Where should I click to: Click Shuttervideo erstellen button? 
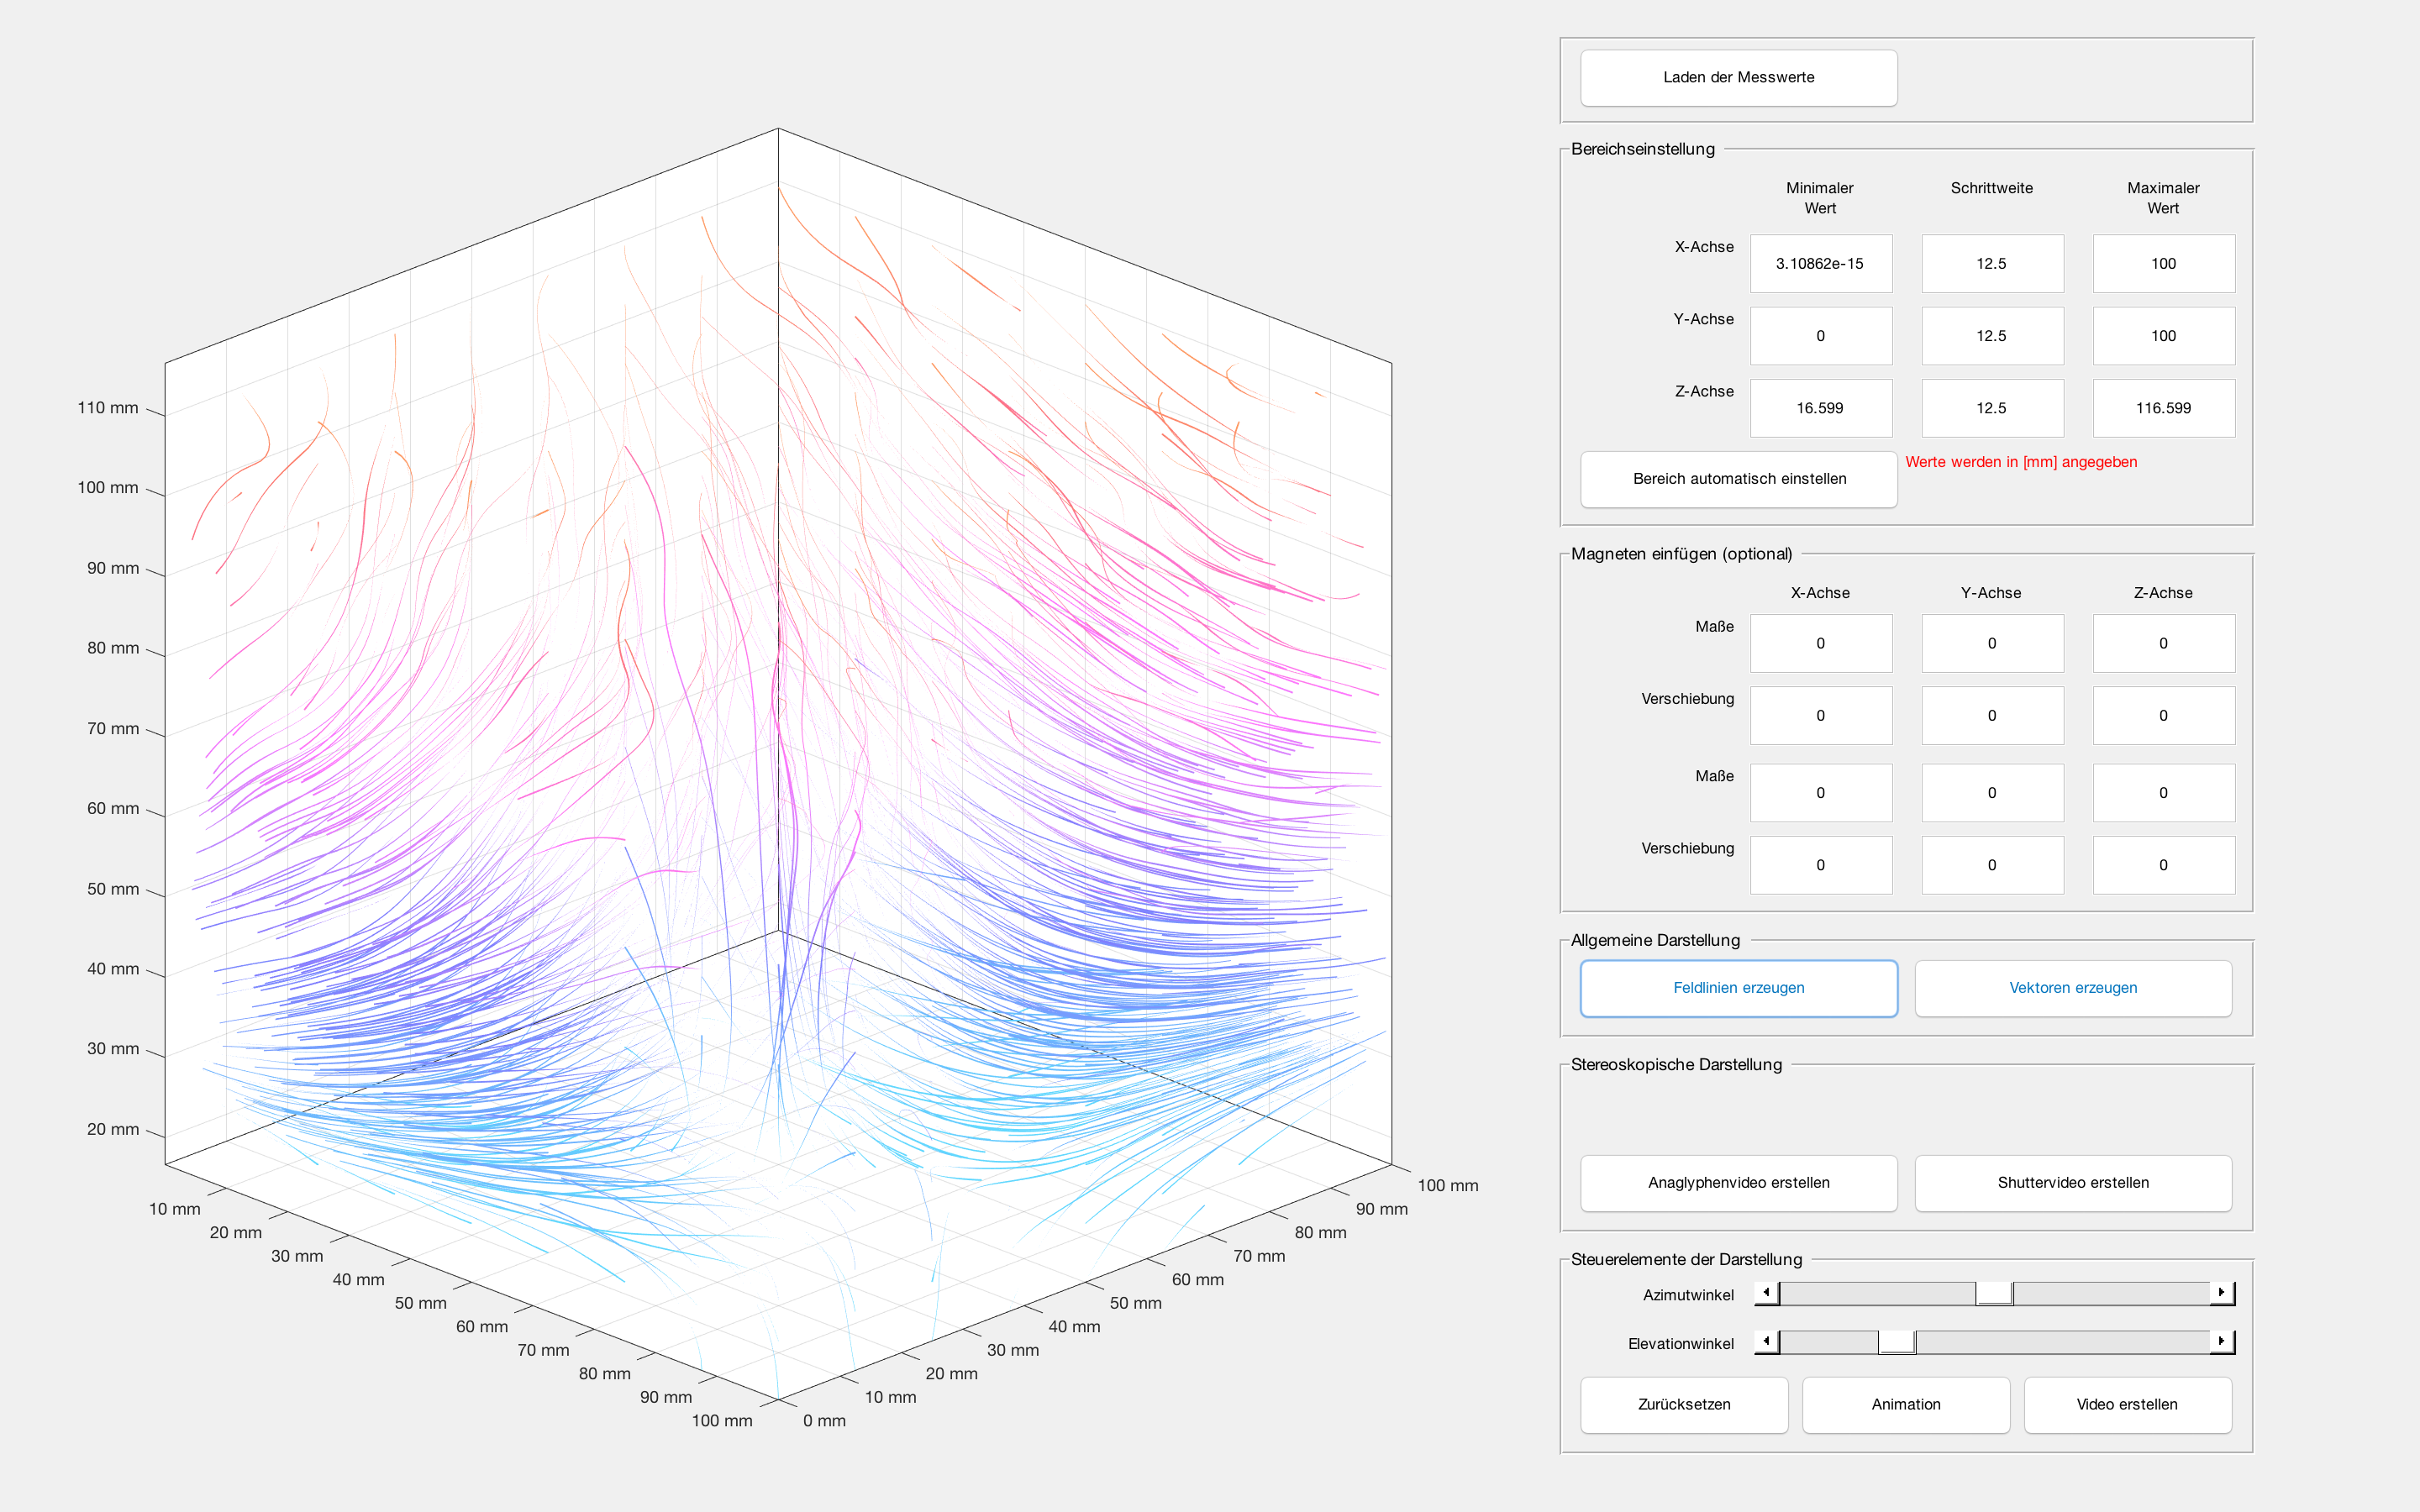(x=2072, y=1183)
